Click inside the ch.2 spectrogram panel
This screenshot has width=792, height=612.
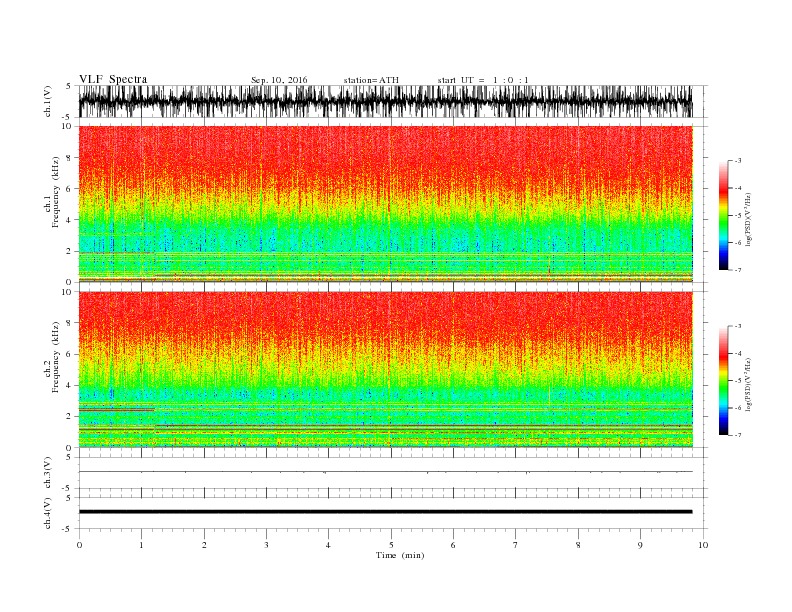click(385, 369)
